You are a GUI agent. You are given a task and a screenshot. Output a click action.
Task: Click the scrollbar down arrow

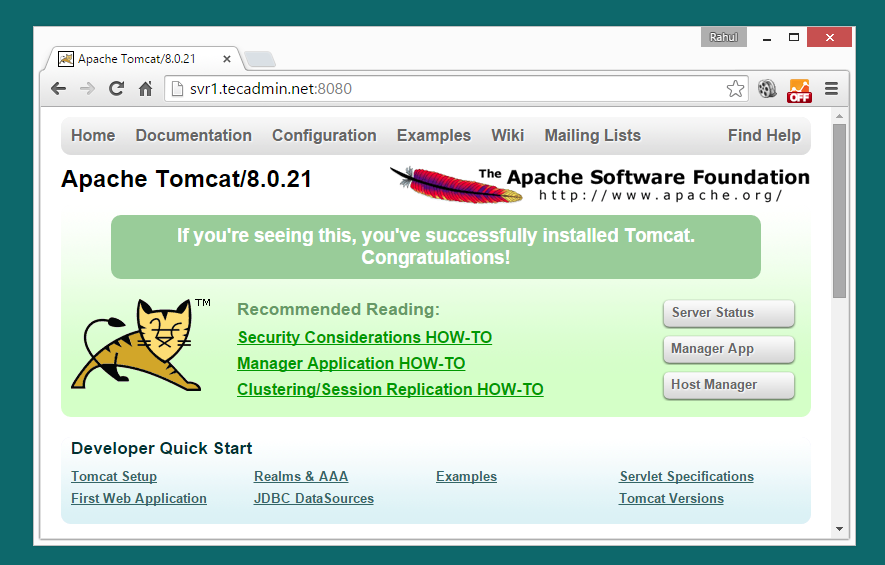[839, 529]
